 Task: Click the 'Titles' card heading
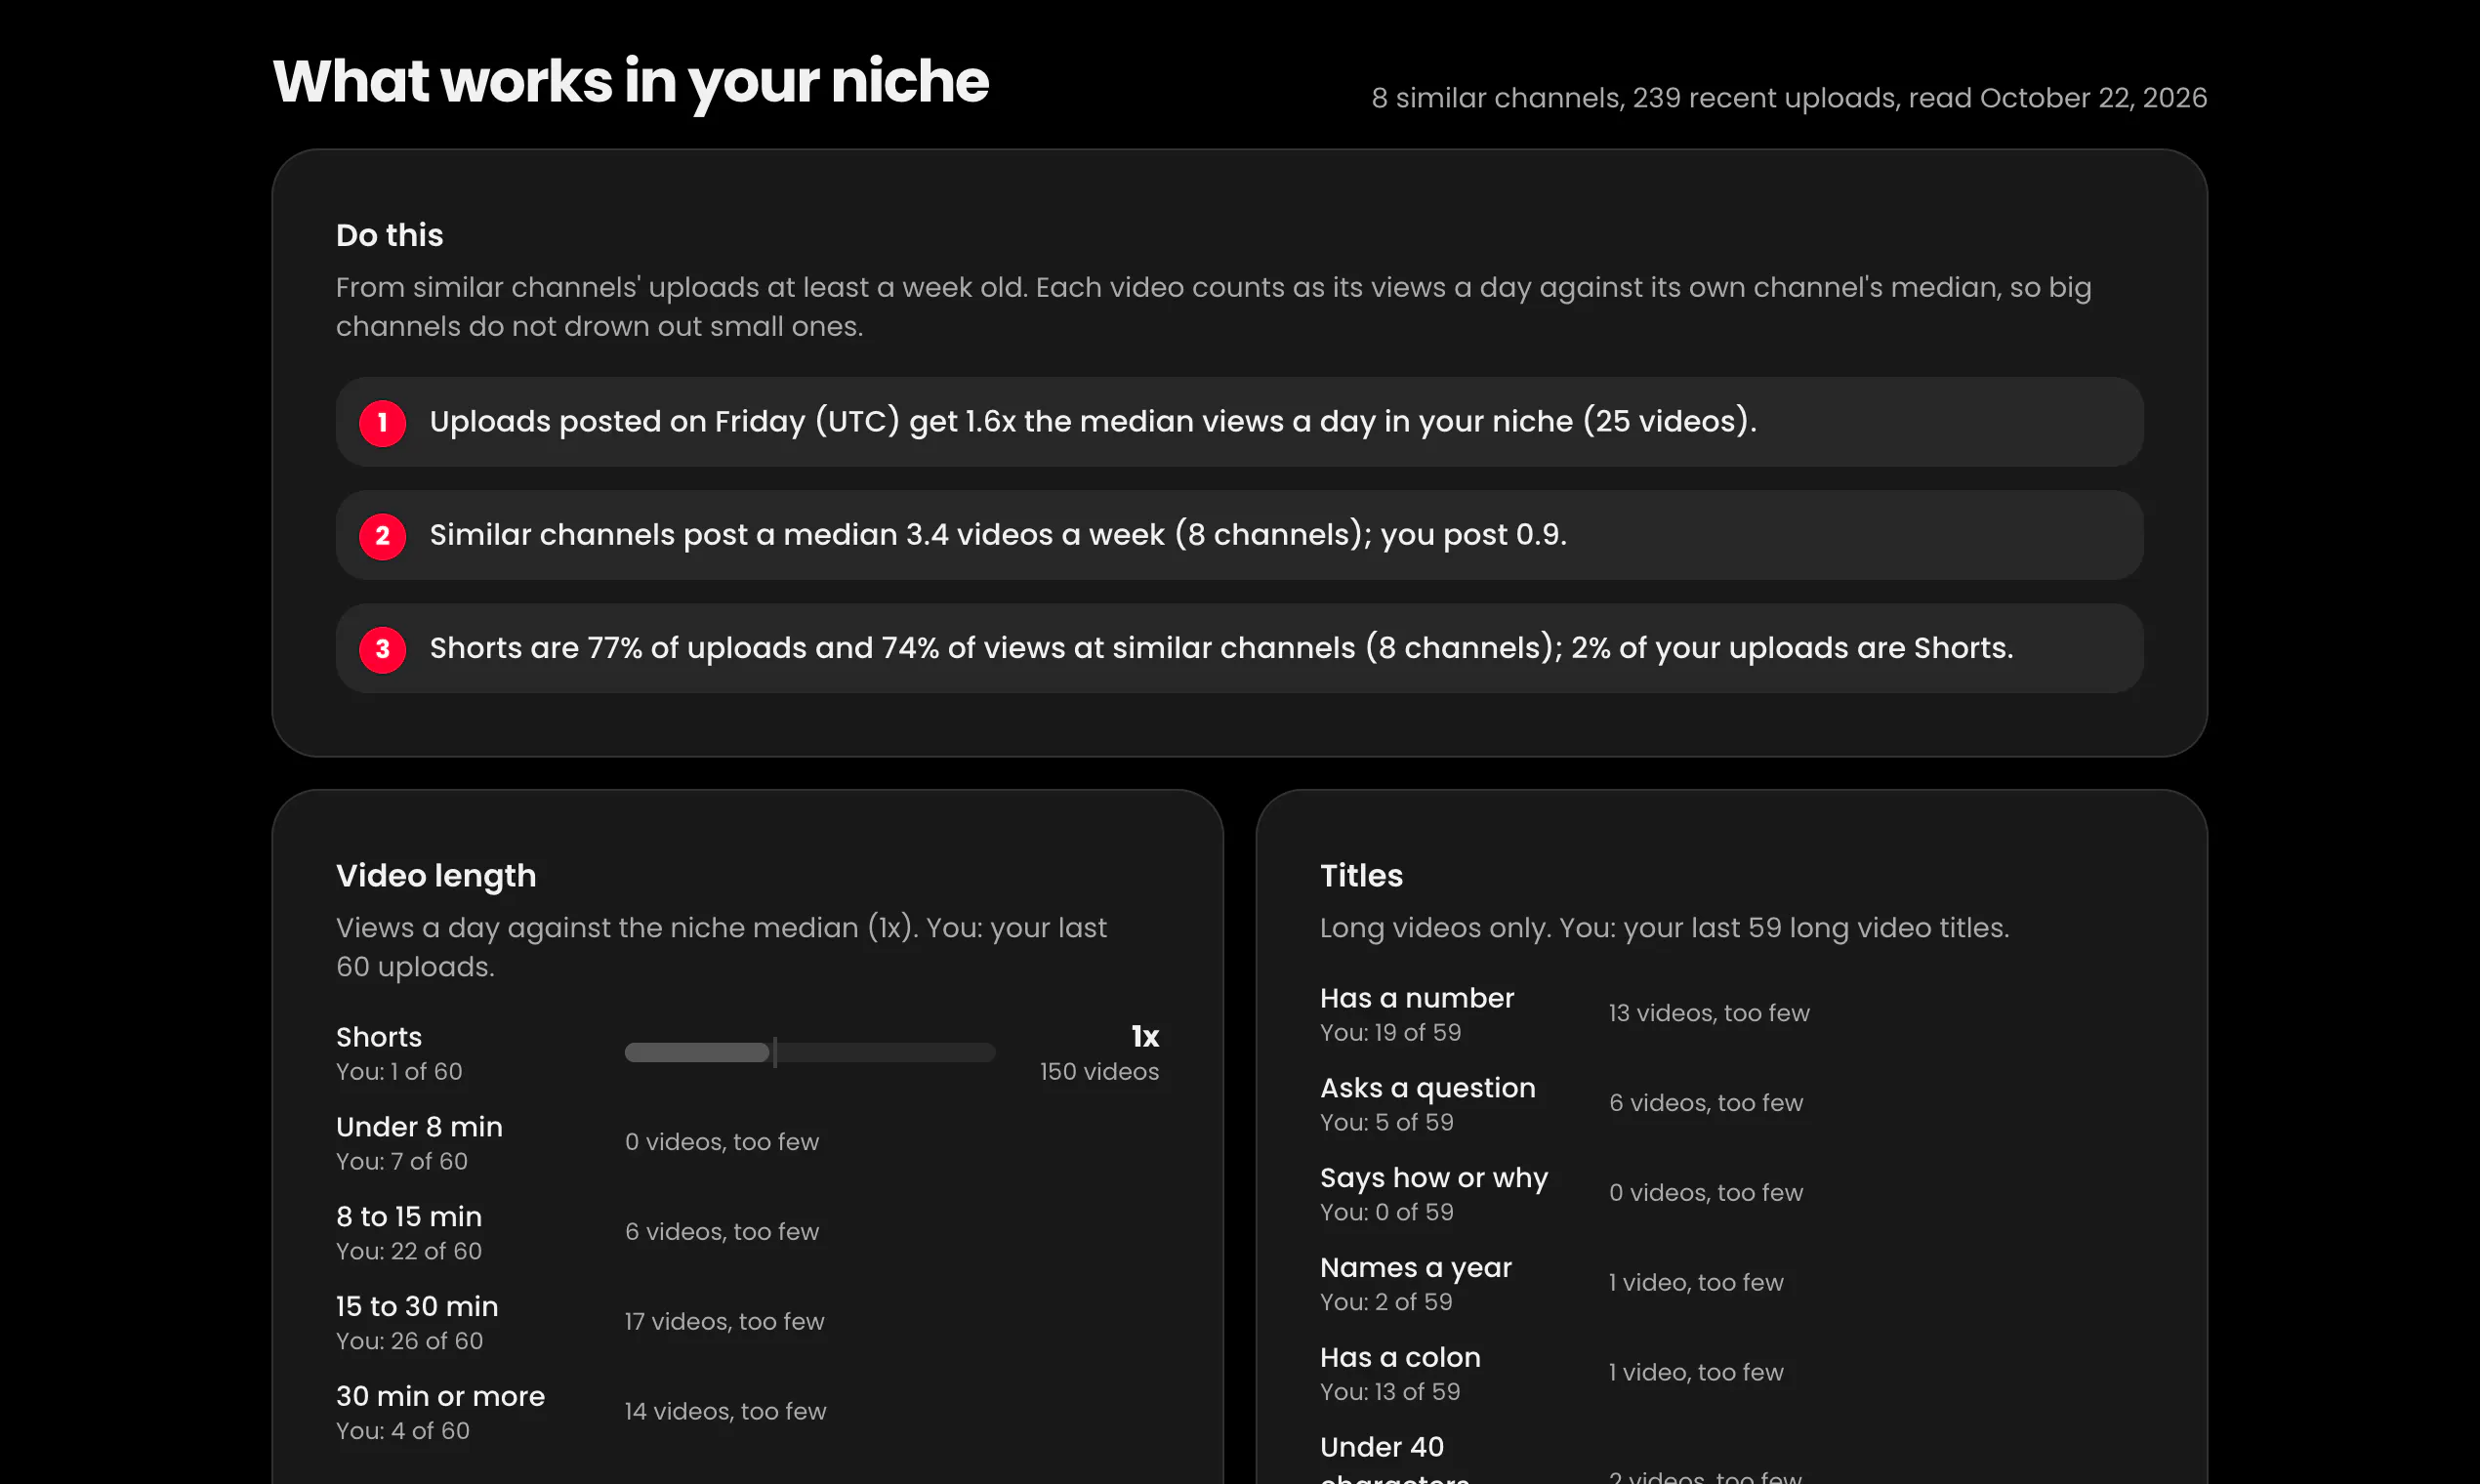pyautogui.click(x=1361, y=876)
